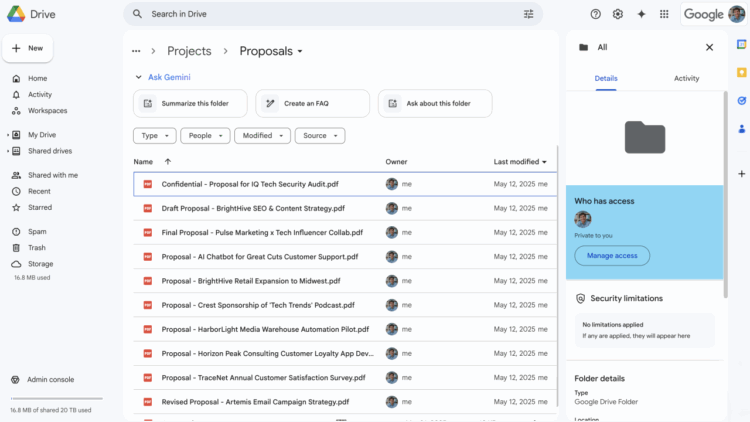
Task: Click PDF icon of Pulse Marketing proposal
Action: point(148,233)
